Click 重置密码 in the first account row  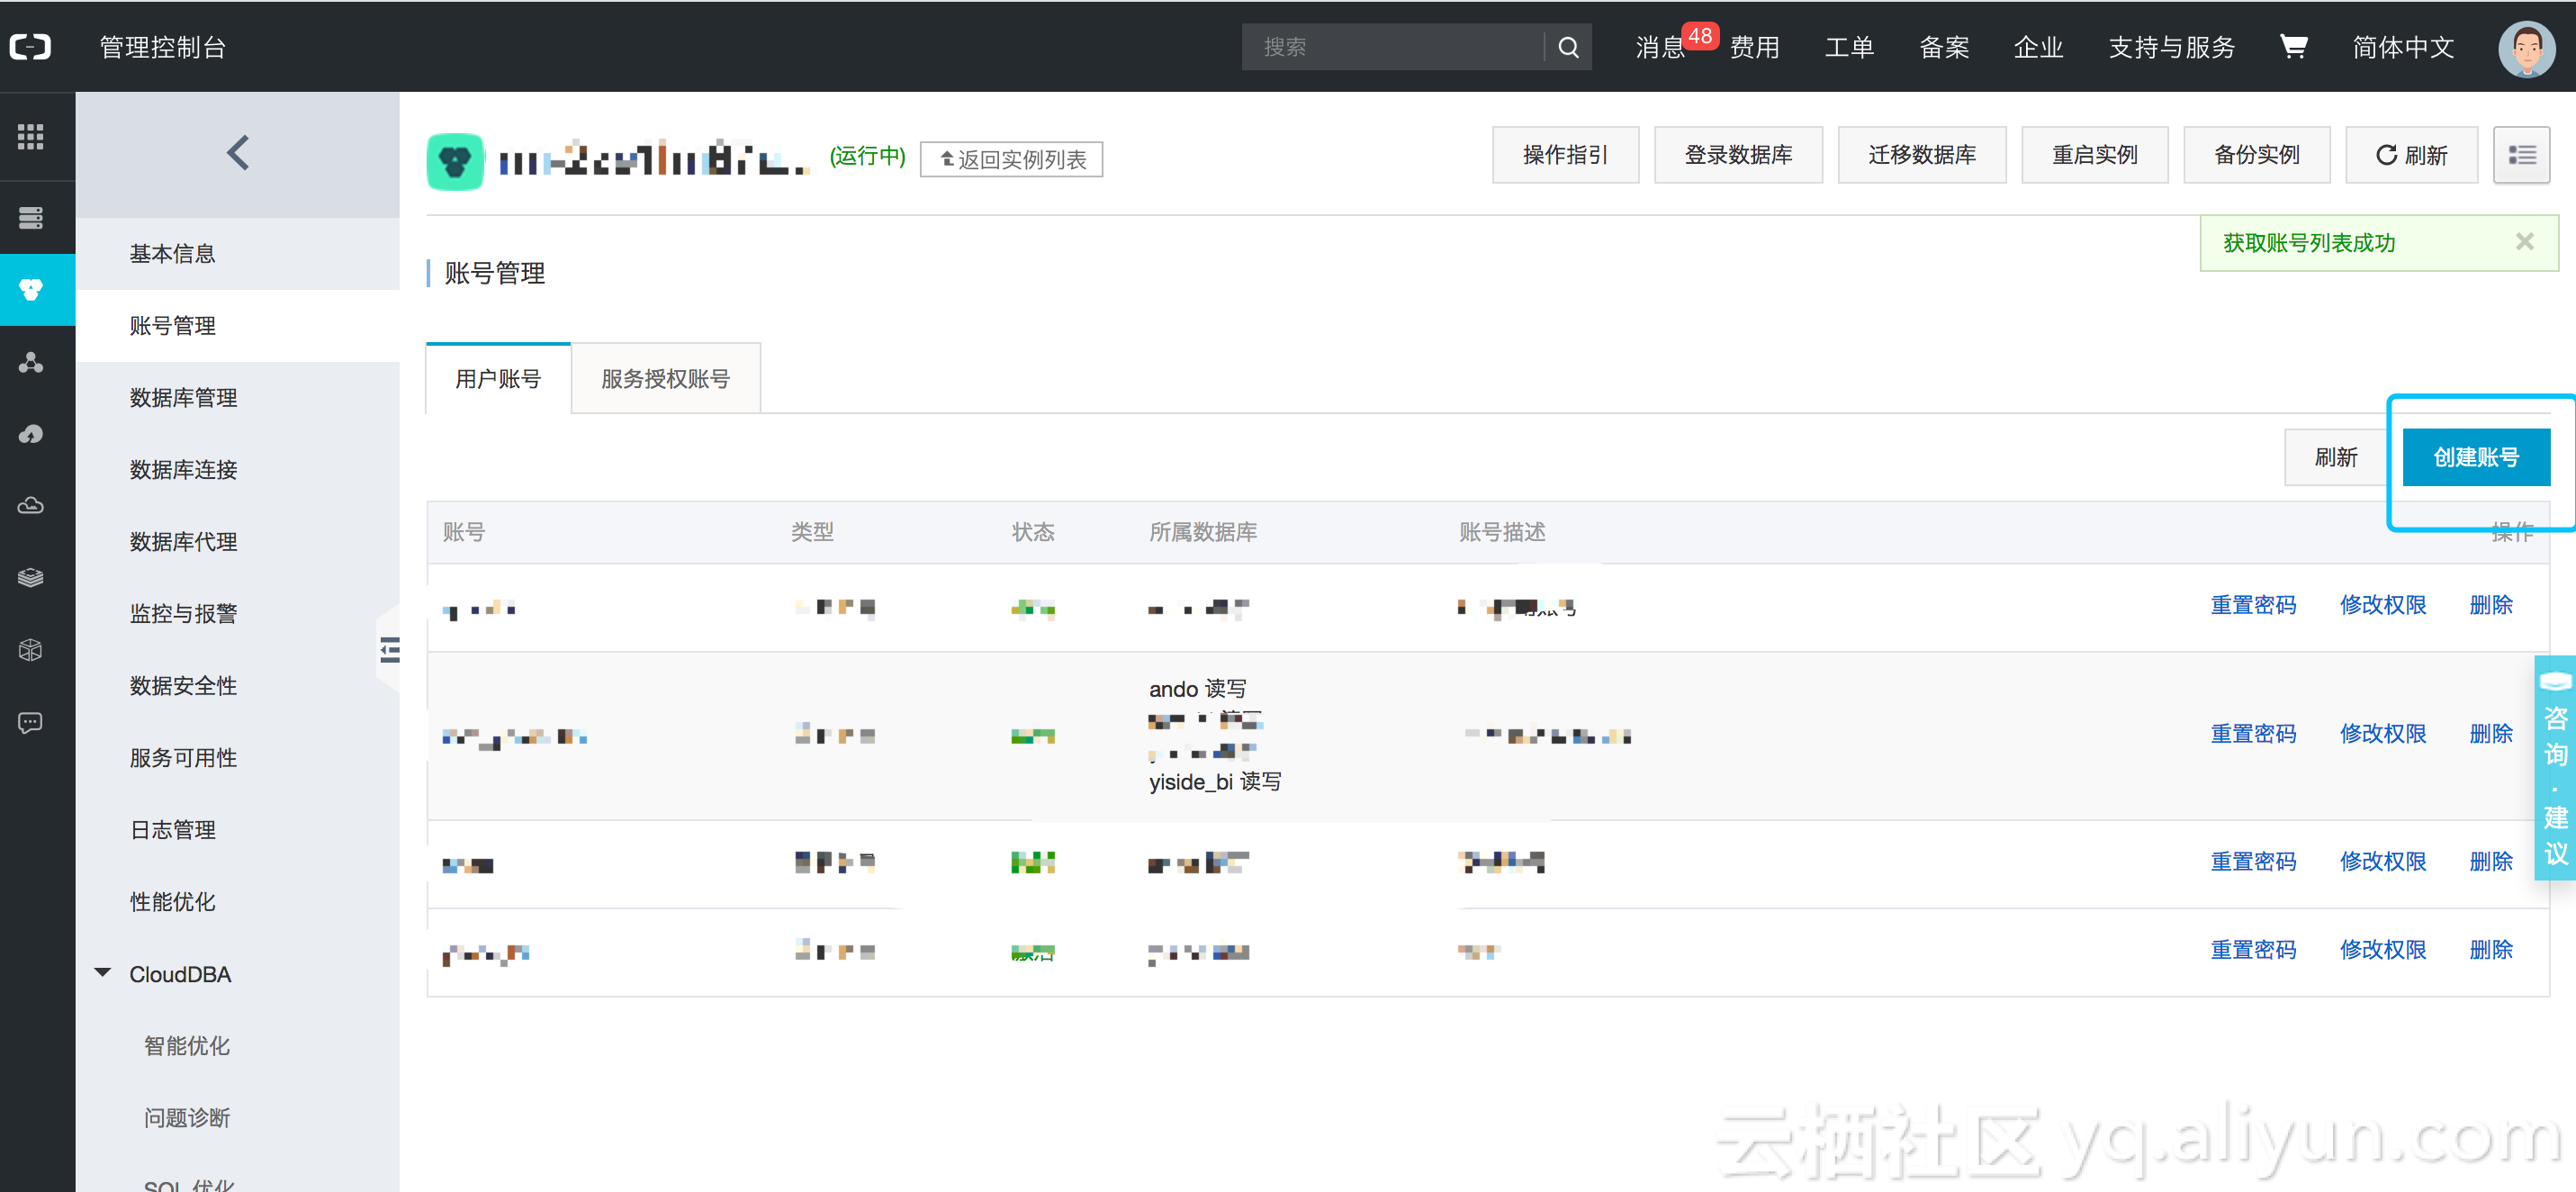pyautogui.click(x=2252, y=605)
